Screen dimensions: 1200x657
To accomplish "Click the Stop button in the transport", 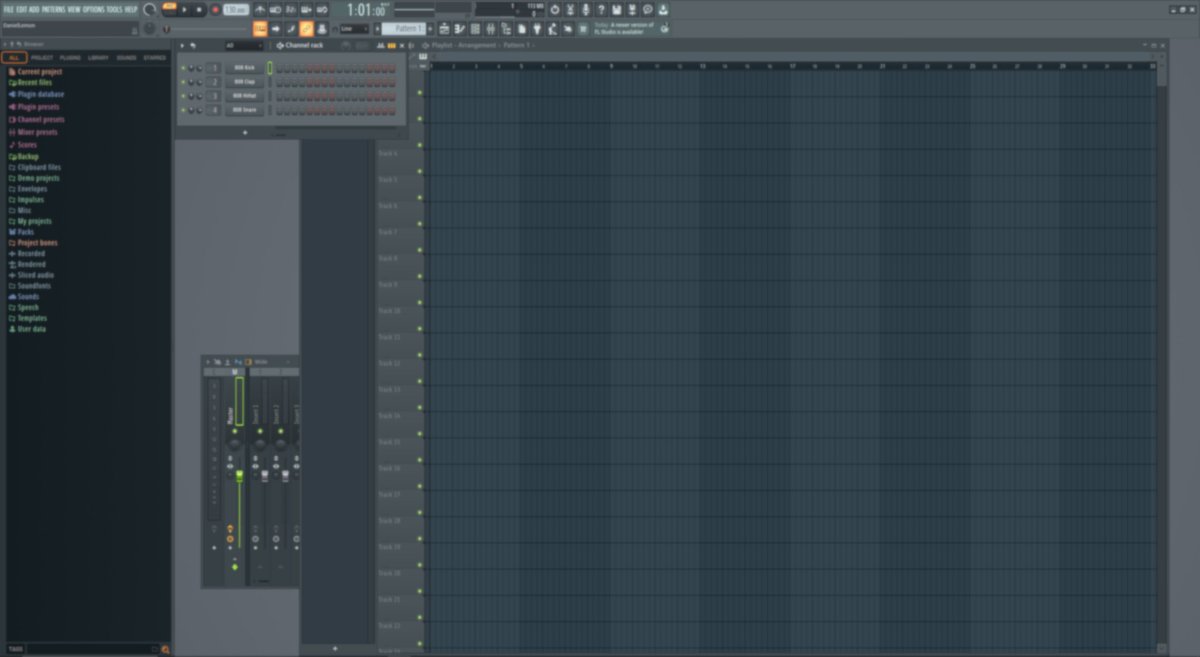I will click(x=199, y=9).
